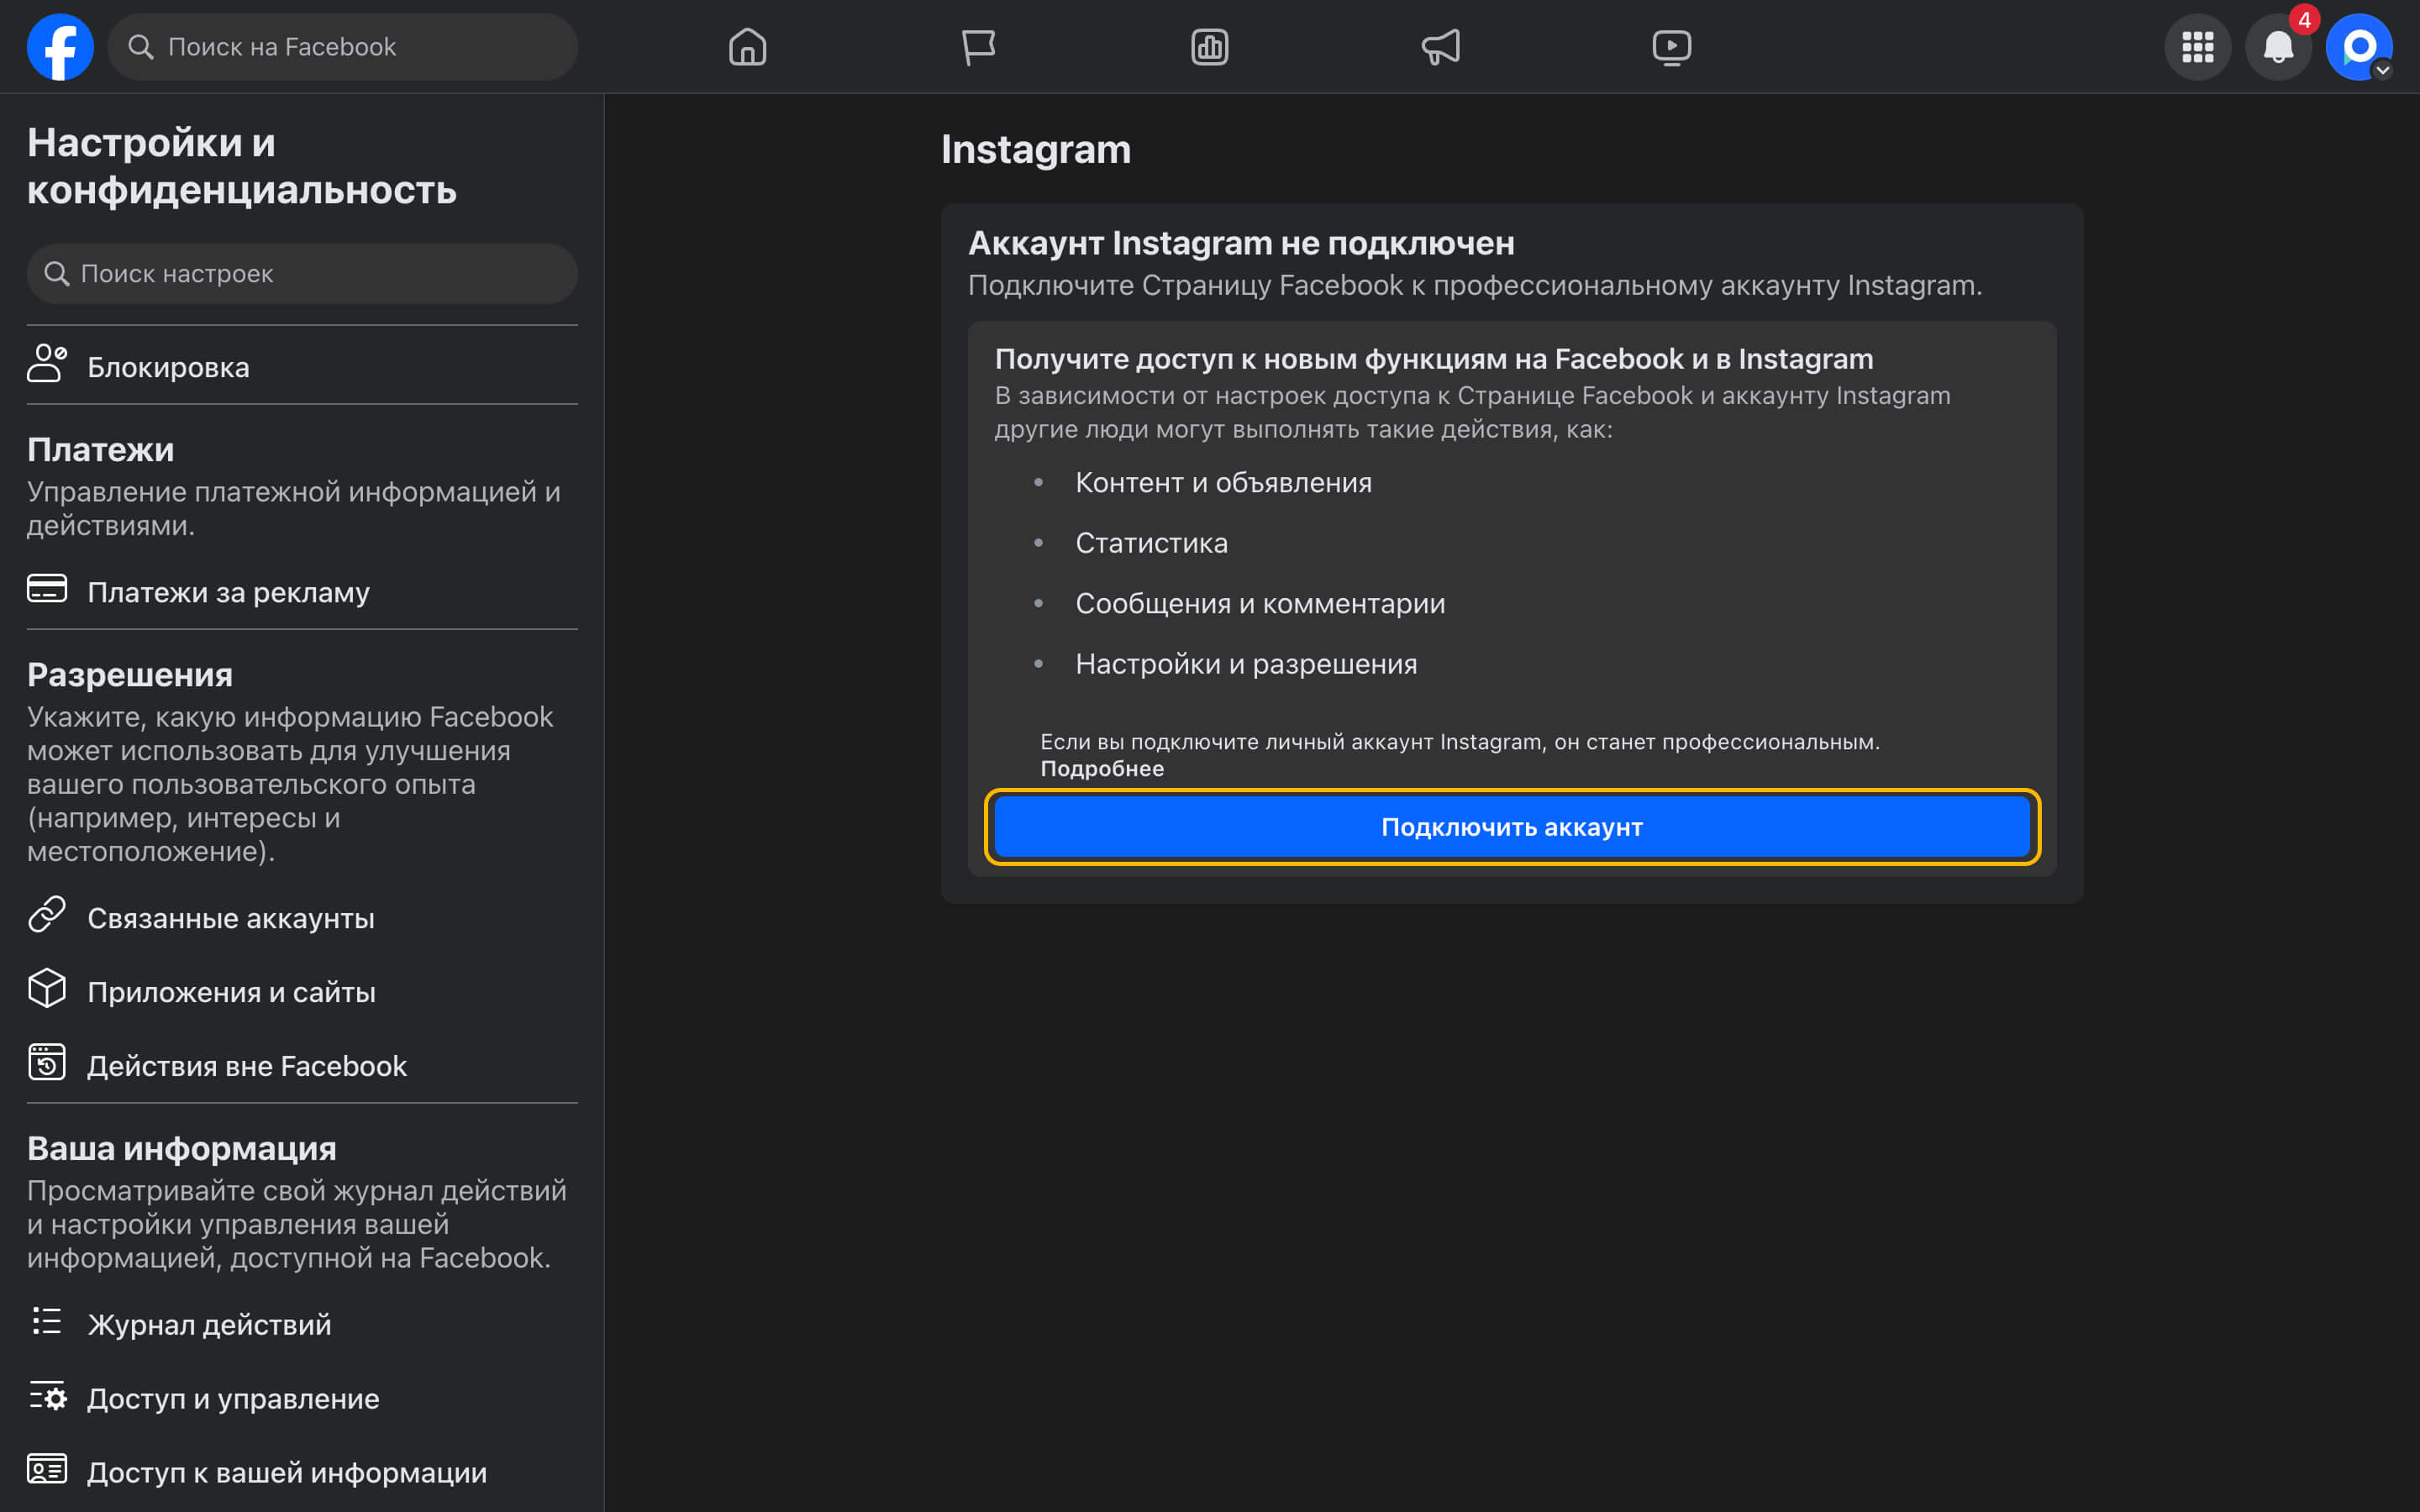This screenshot has width=2420, height=1512.
Task: Open Действия вне Facebook item
Action: pos(246,1066)
